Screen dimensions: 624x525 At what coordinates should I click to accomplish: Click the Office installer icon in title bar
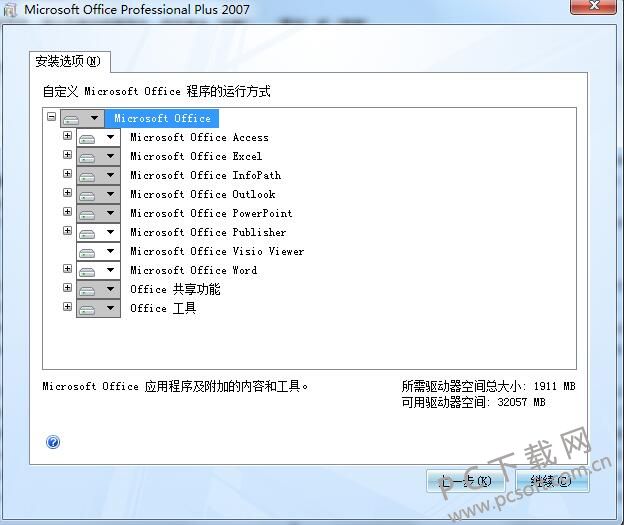coord(10,10)
